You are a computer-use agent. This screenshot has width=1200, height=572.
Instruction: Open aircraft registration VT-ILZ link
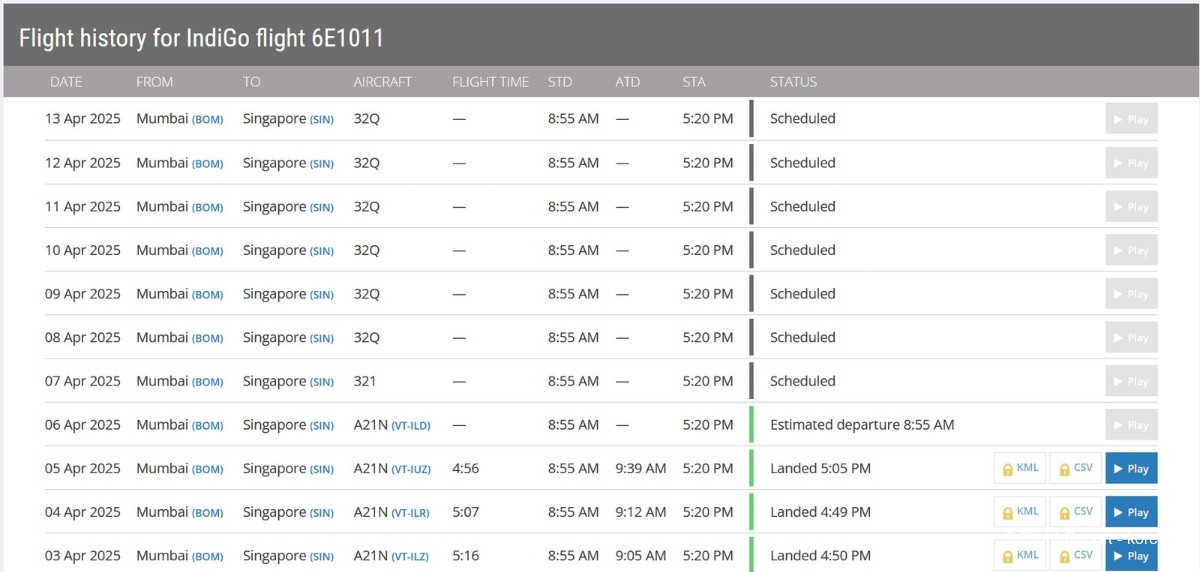tap(410, 557)
